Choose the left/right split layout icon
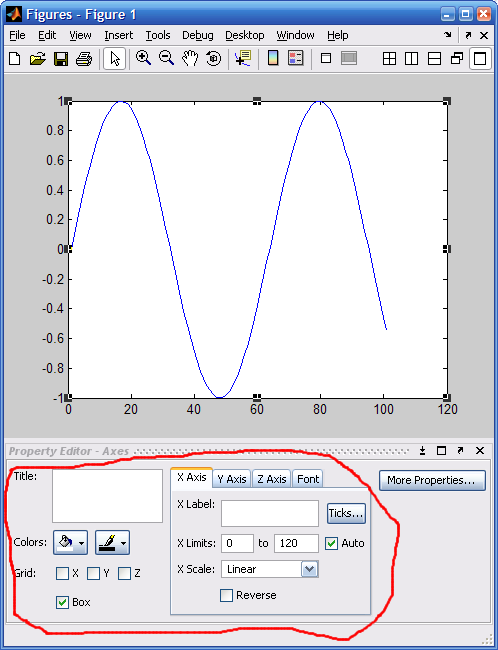The height and width of the screenshot is (650, 498). pyautogui.click(x=411, y=58)
